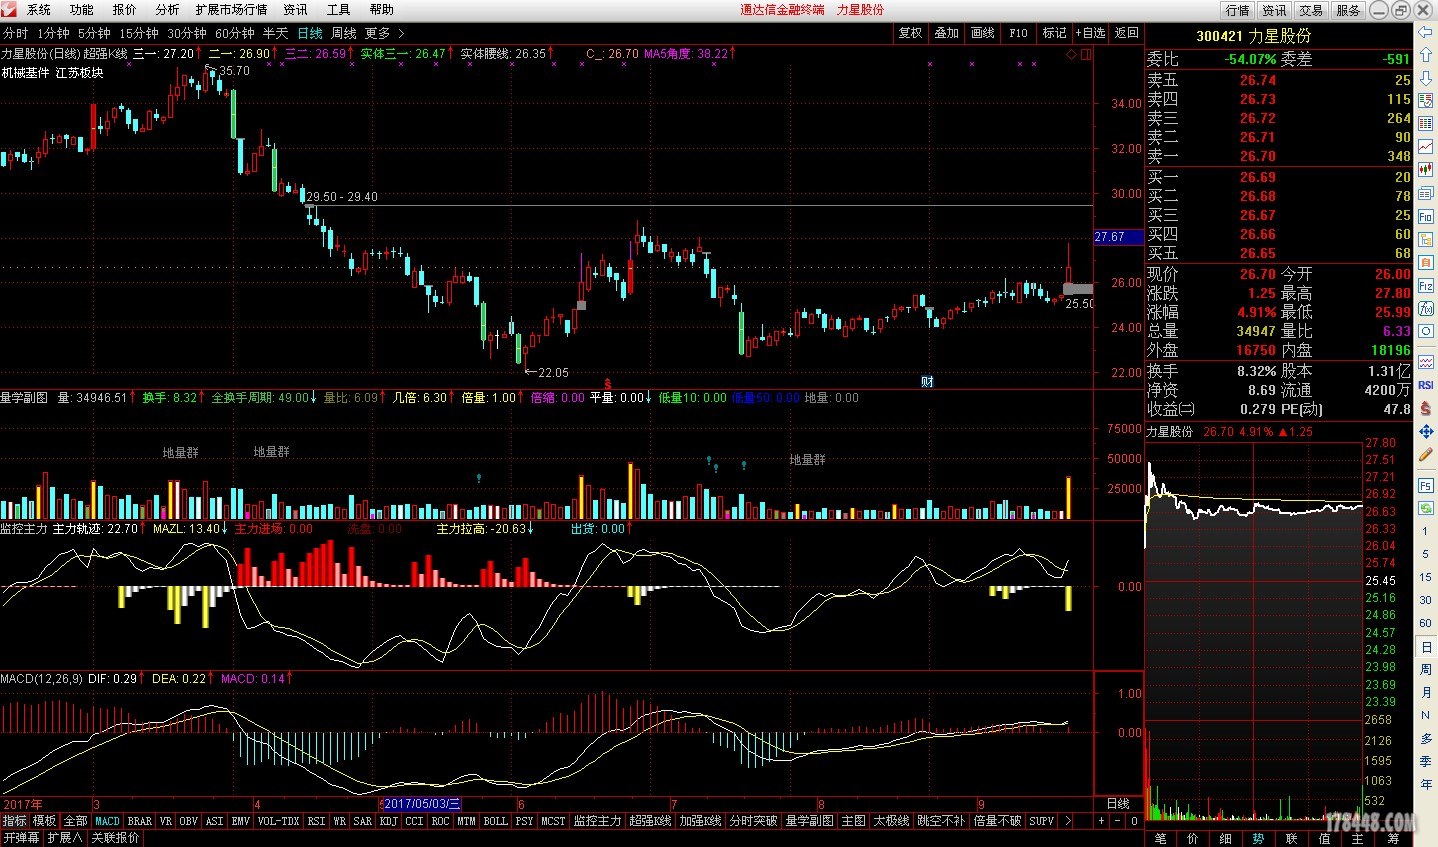Click the plus zoom-in button near 日线
The image size is (1438, 847).
pyautogui.click(x=1101, y=821)
